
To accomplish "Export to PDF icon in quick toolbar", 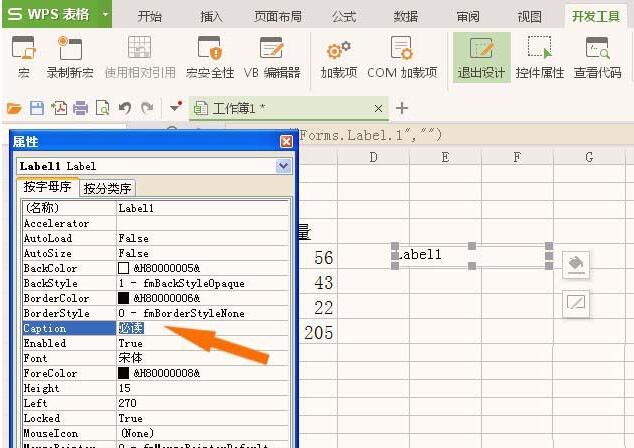I will [59, 108].
